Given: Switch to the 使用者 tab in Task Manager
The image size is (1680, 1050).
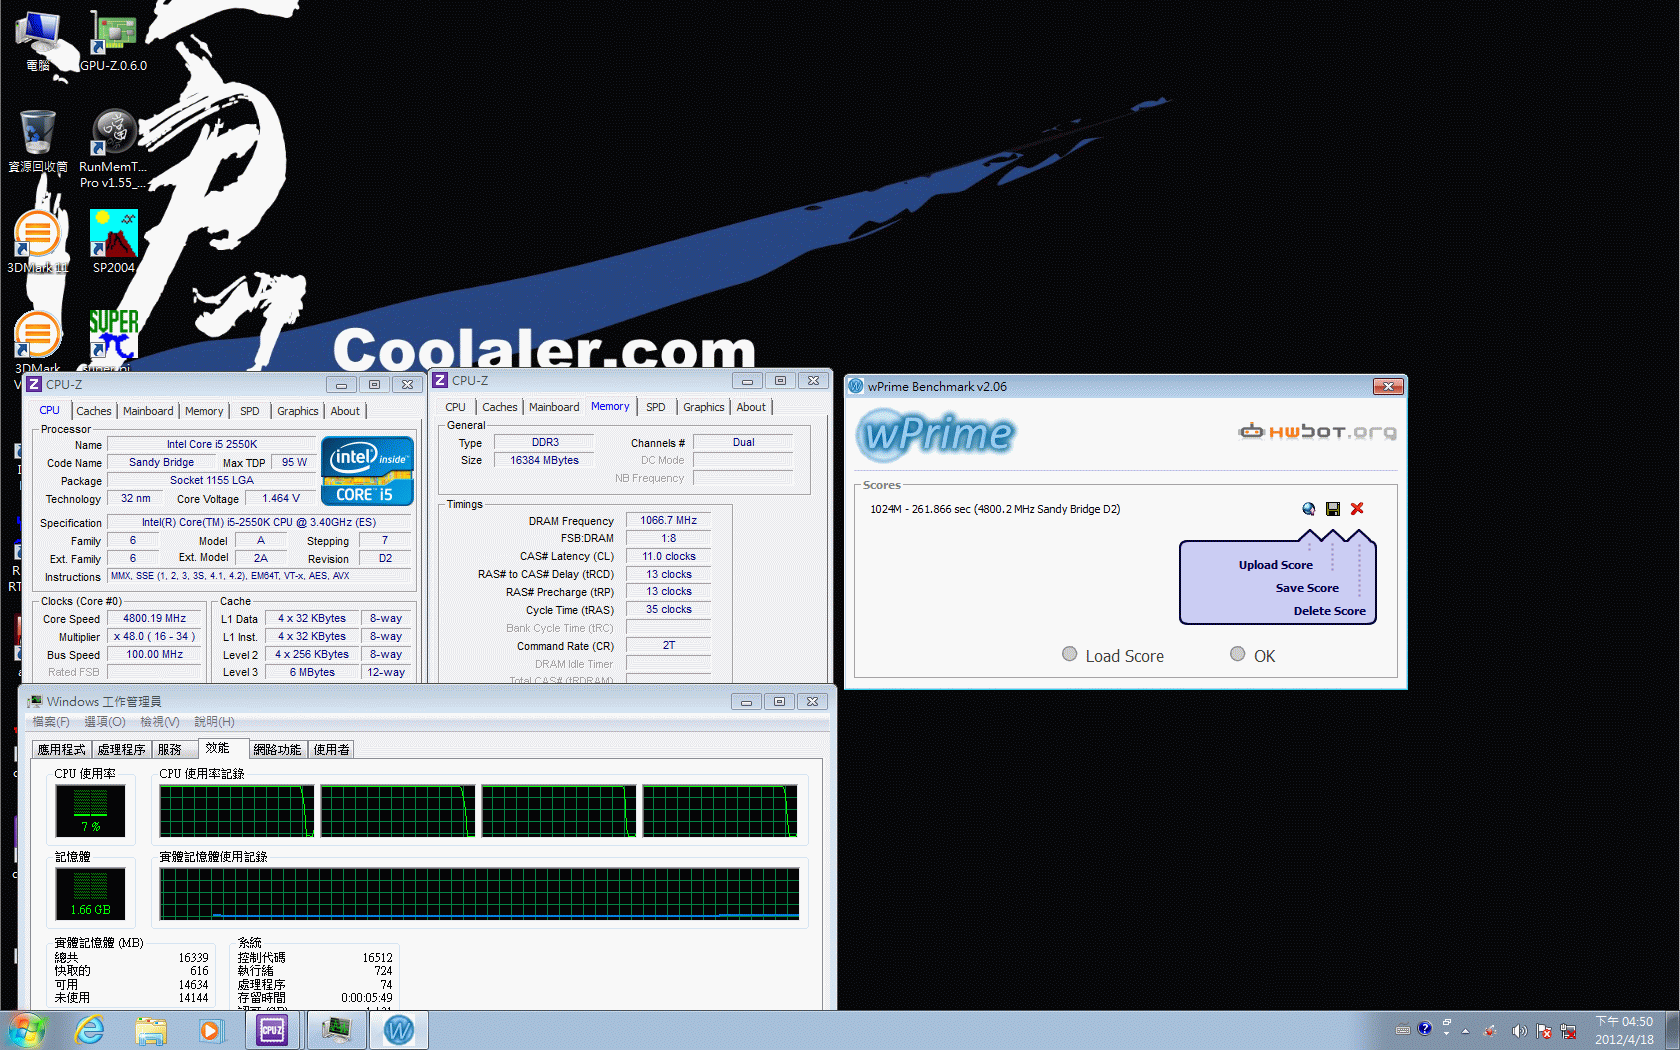Looking at the screenshot, I should [x=332, y=749].
